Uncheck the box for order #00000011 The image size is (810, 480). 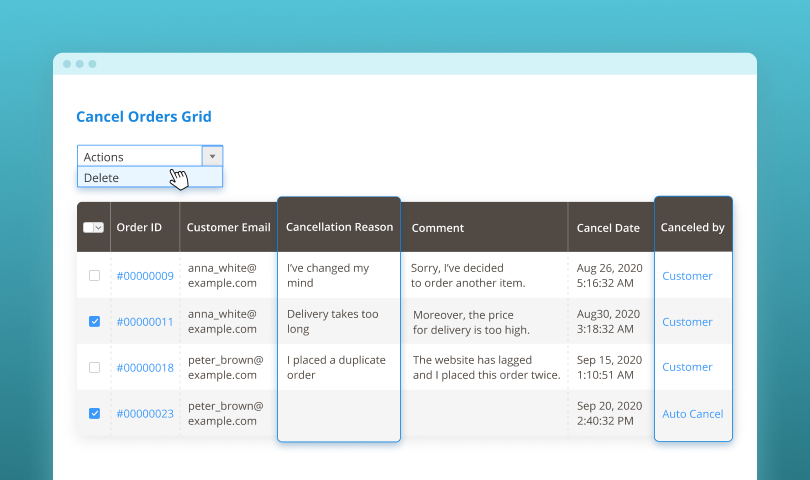pyautogui.click(x=94, y=321)
